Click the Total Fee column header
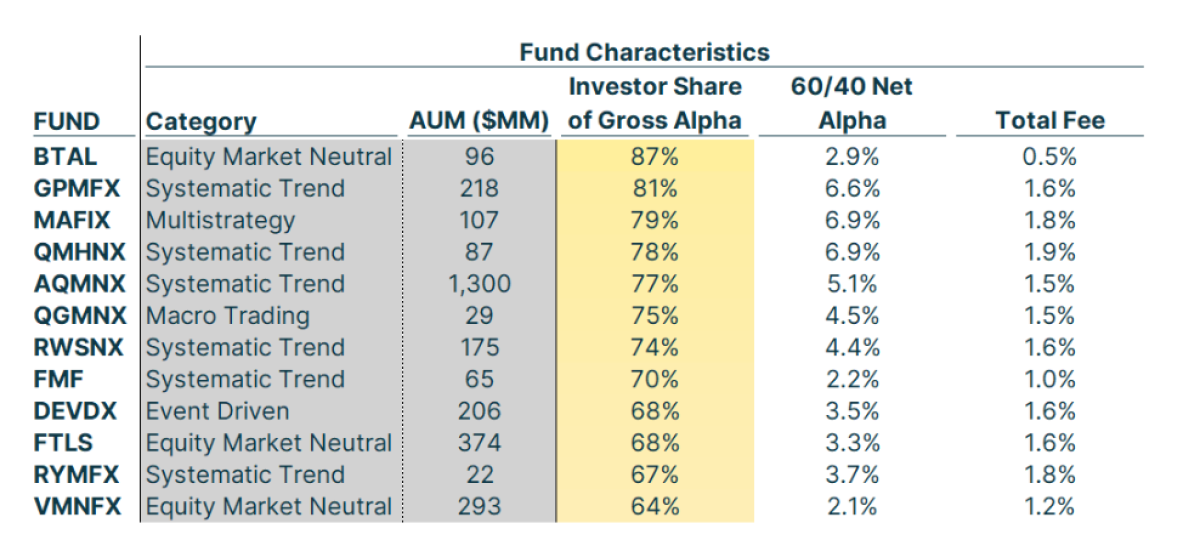This screenshot has height=540, width=1200. [1050, 122]
